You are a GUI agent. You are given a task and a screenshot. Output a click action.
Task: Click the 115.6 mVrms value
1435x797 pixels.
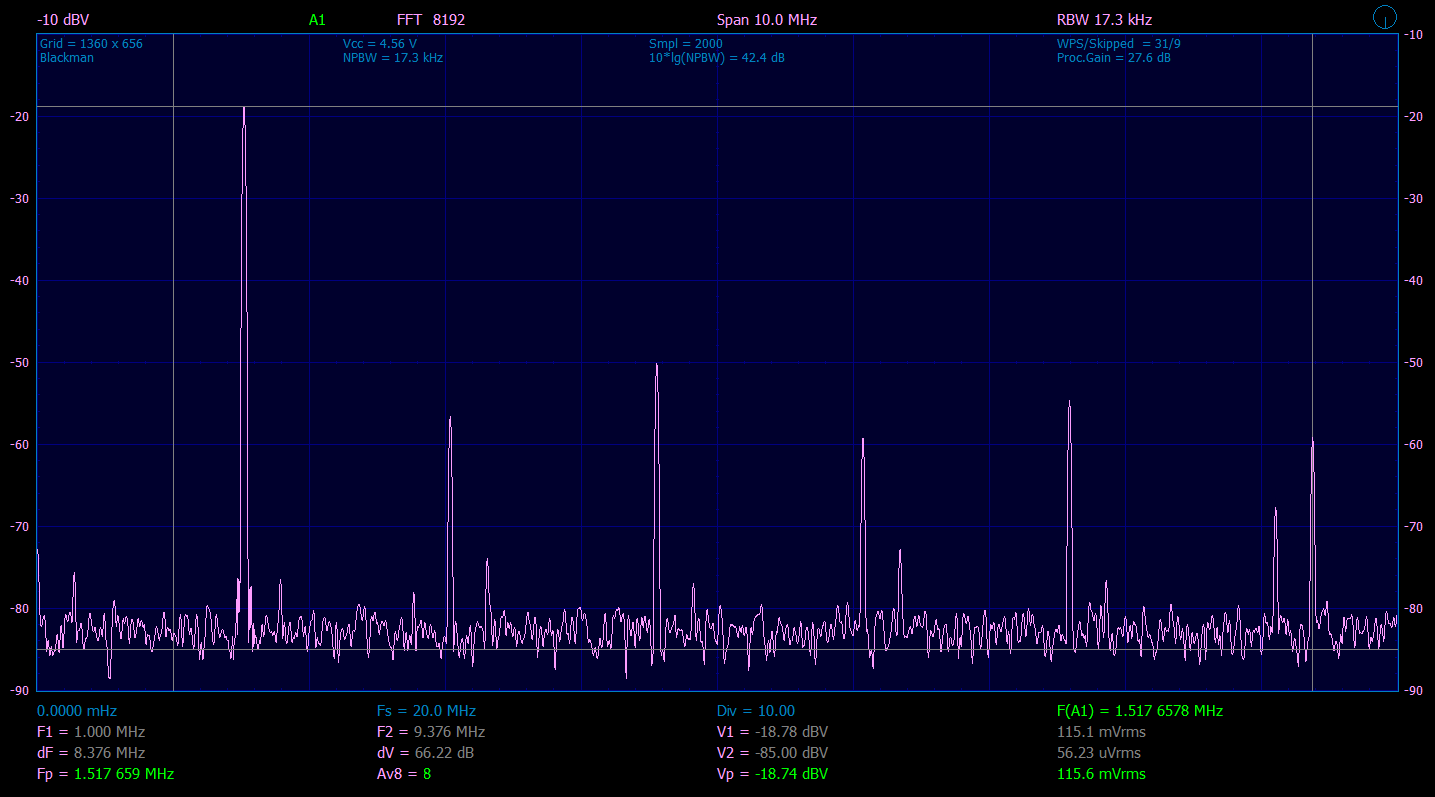point(1101,774)
